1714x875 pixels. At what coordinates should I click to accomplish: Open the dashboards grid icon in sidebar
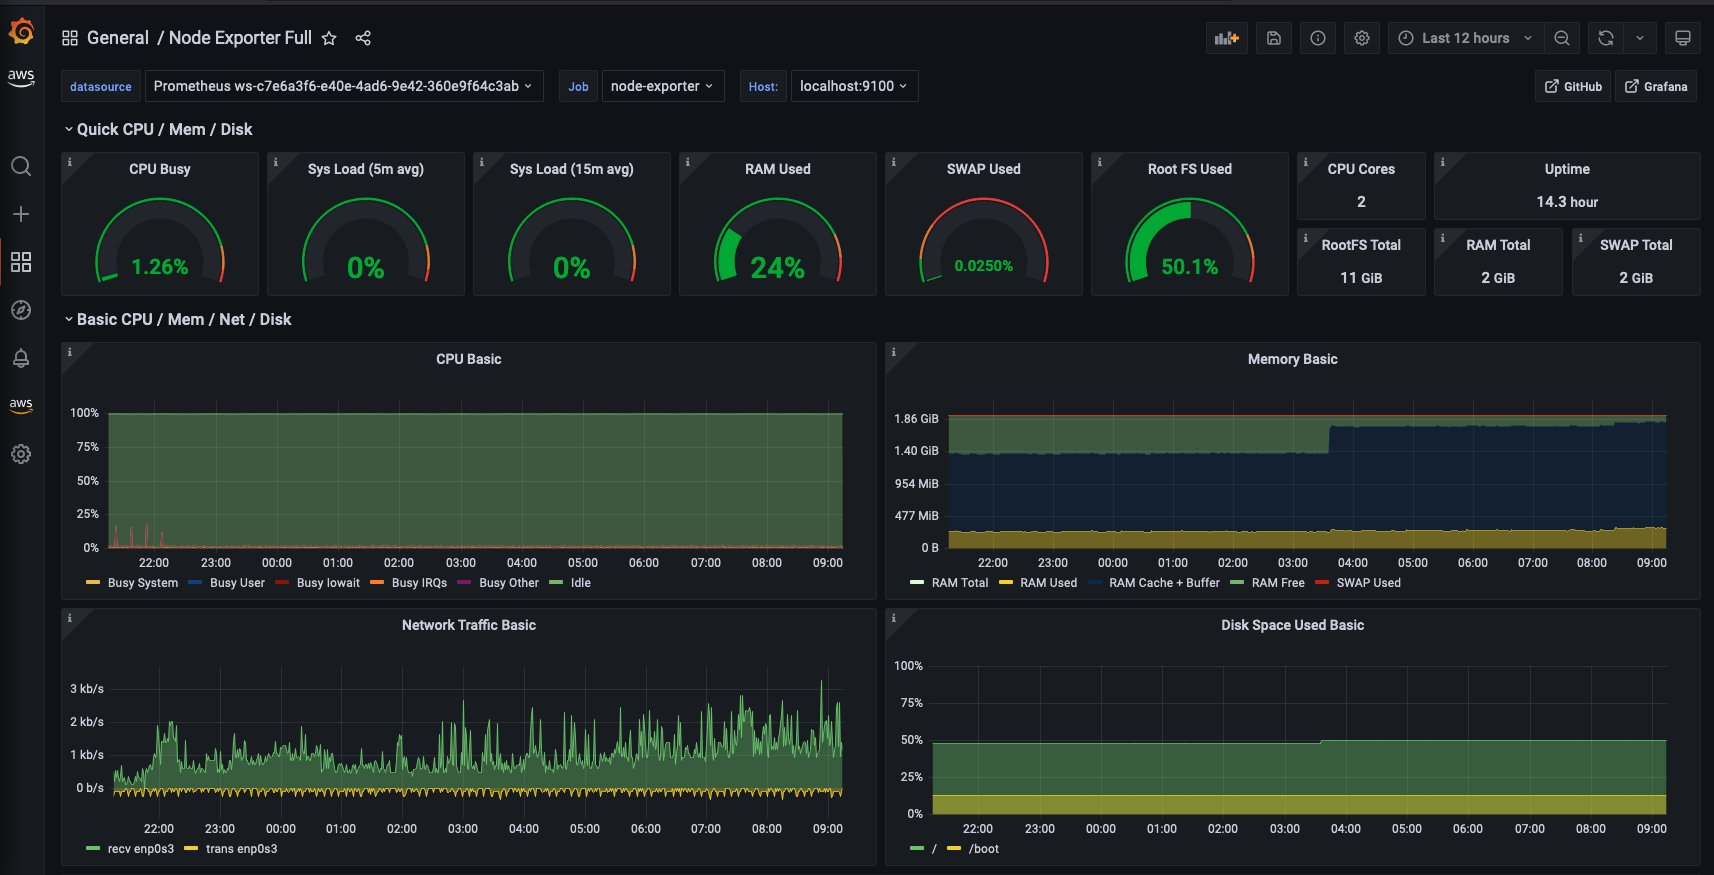tap(21, 262)
